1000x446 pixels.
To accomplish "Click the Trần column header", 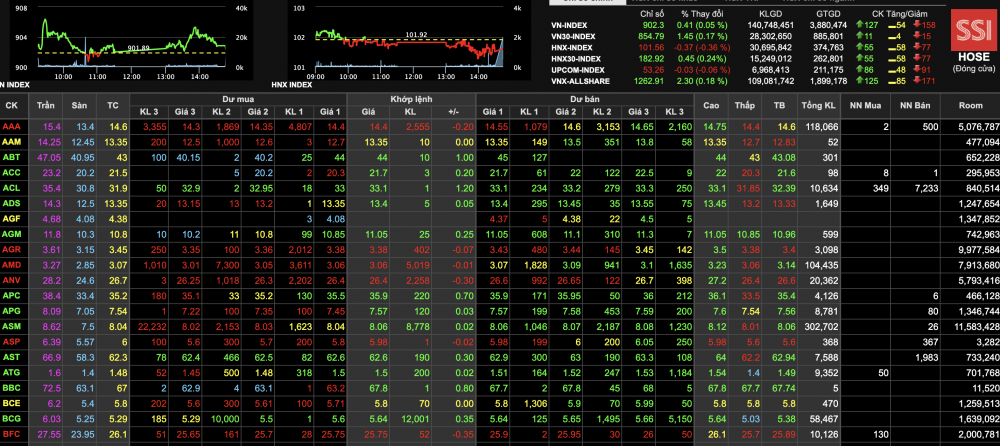I will click(x=46, y=105).
